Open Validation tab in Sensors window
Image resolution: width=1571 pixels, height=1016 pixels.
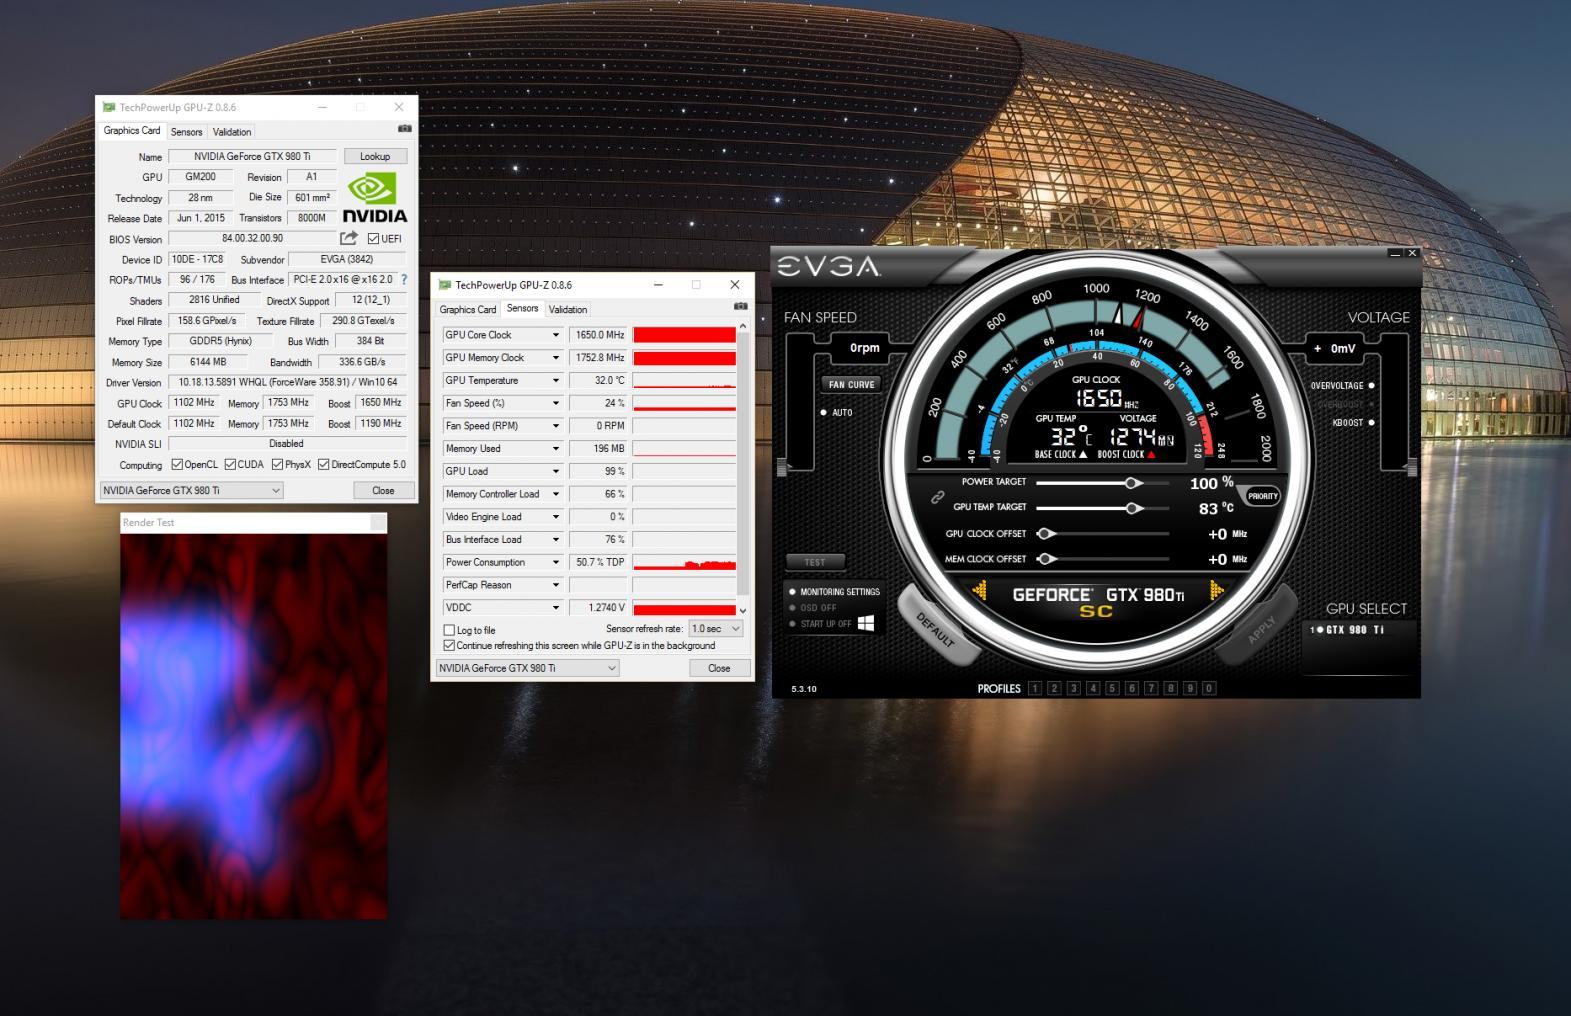568,310
